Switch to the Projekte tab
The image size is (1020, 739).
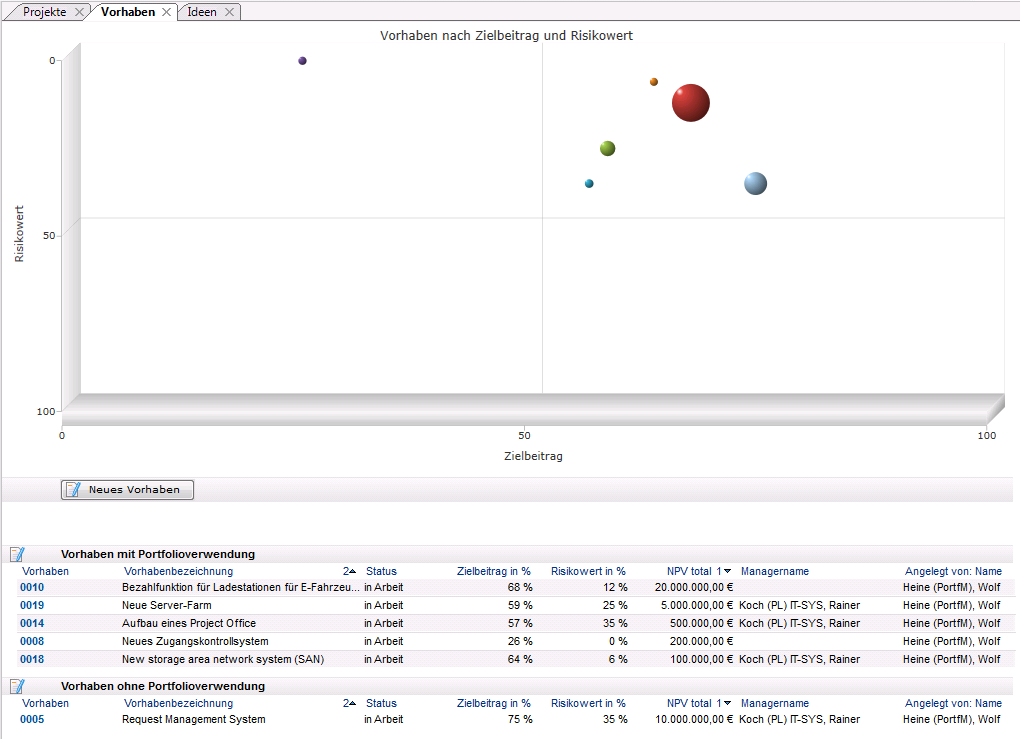pyautogui.click(x=45, y=12)
